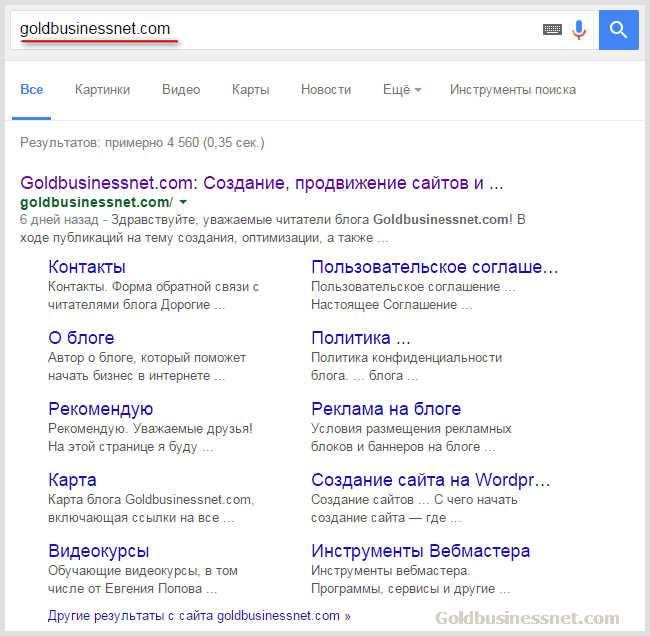650x636 pixels.
Task: Click snippet text '6 дней назад - Здравствуйте'
Action: [108, 219]
